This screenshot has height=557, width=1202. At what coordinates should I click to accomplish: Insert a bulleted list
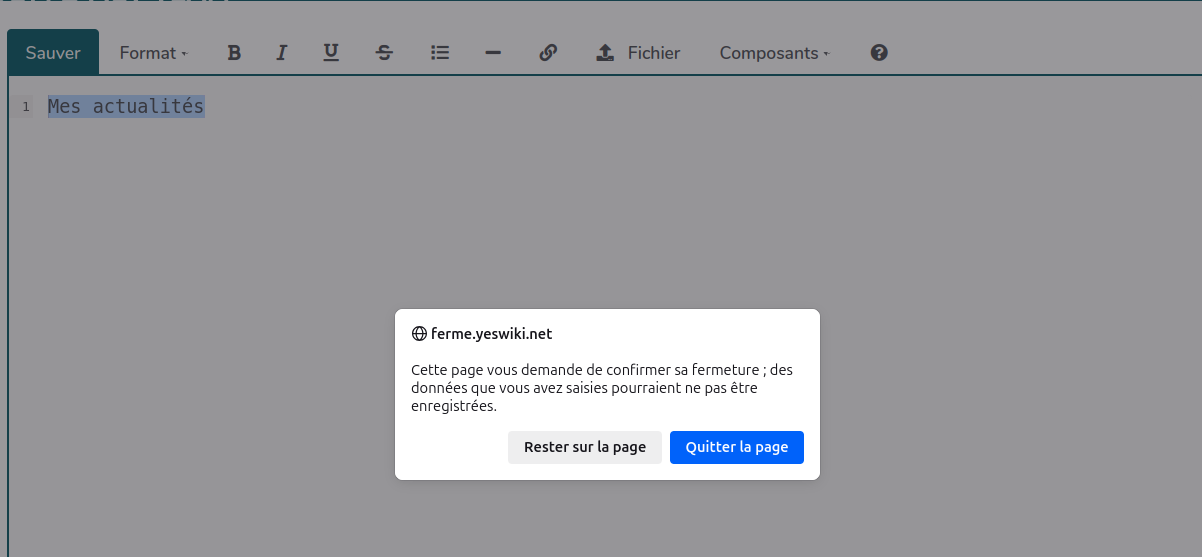[439, 53]
